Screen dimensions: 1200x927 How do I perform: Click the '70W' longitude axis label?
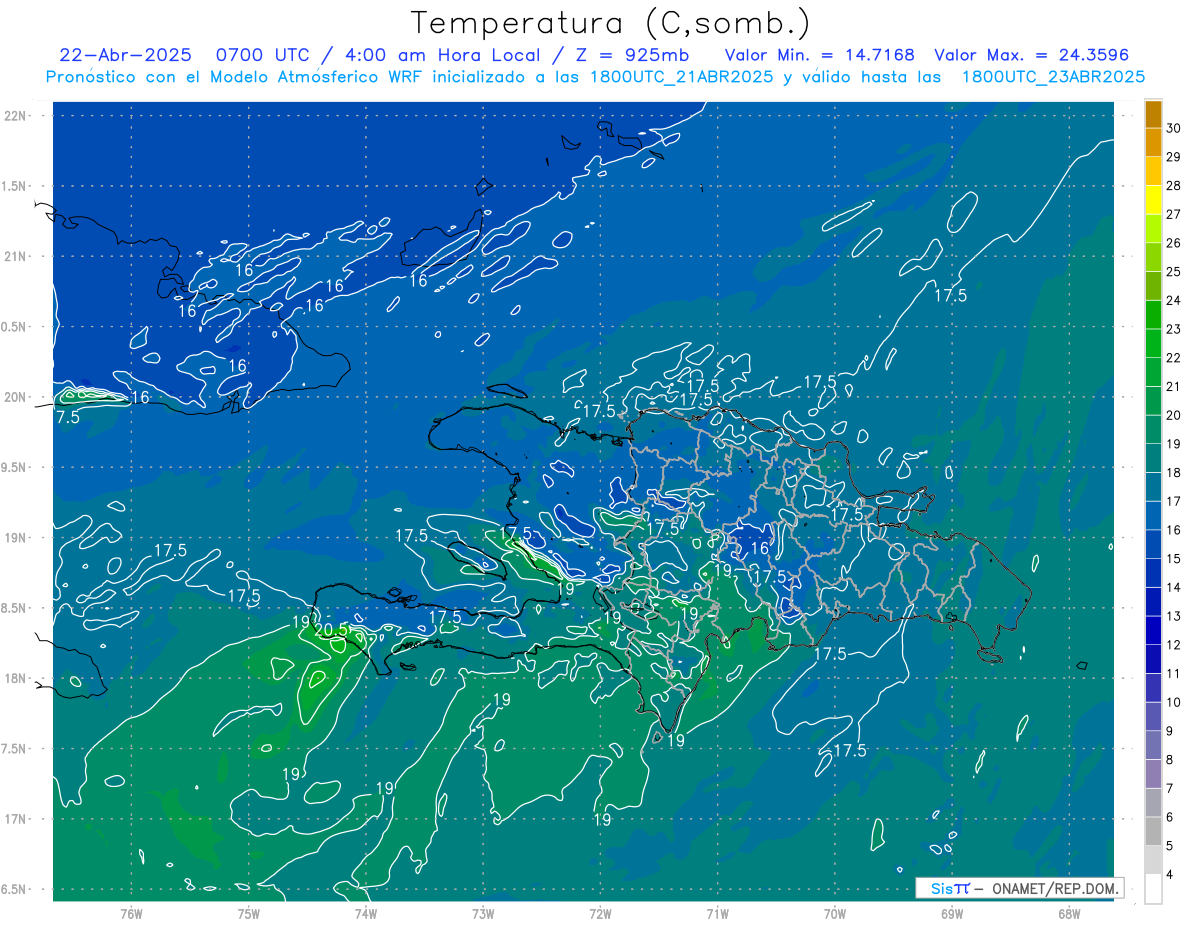(835, 914)
